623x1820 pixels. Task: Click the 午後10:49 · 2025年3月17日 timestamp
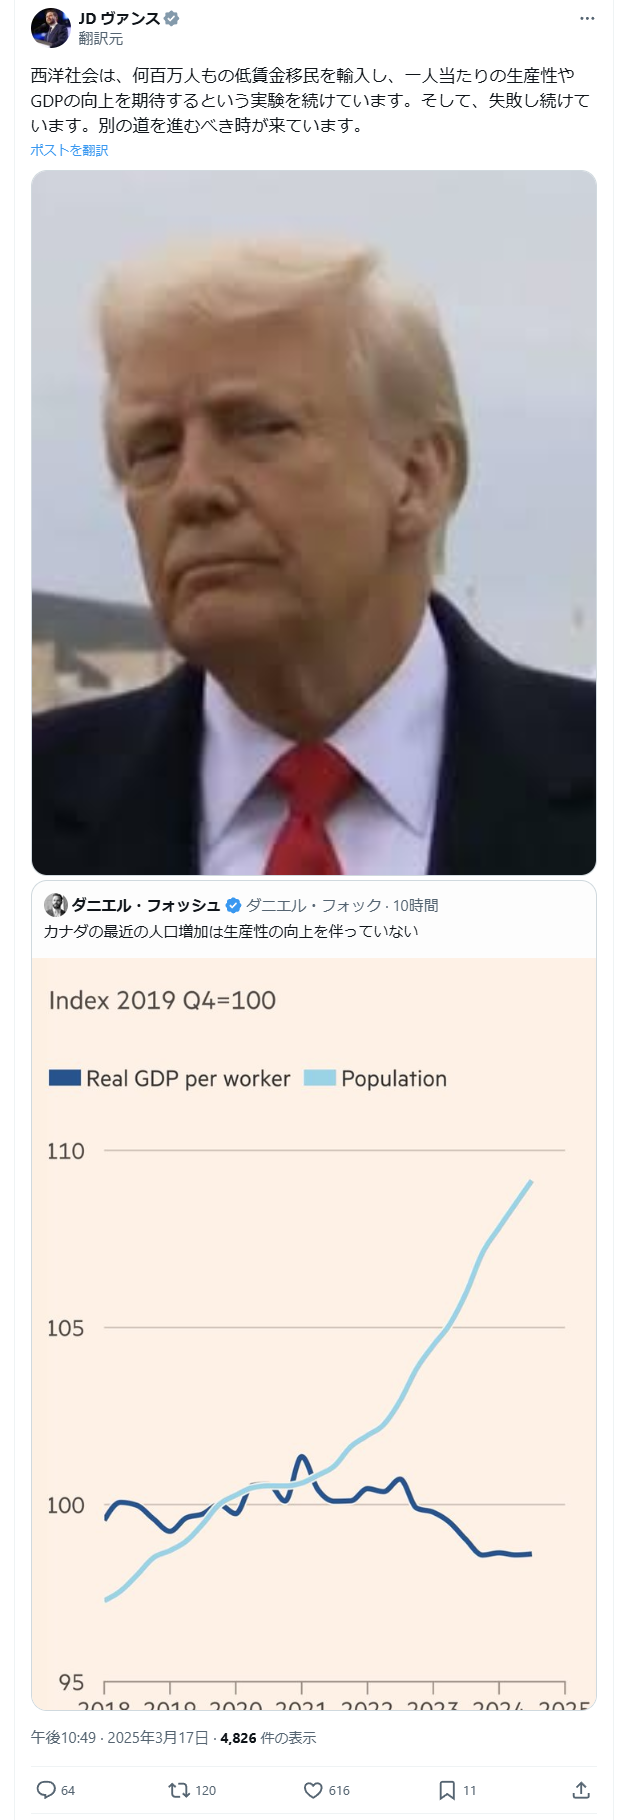coord(120,1738)
